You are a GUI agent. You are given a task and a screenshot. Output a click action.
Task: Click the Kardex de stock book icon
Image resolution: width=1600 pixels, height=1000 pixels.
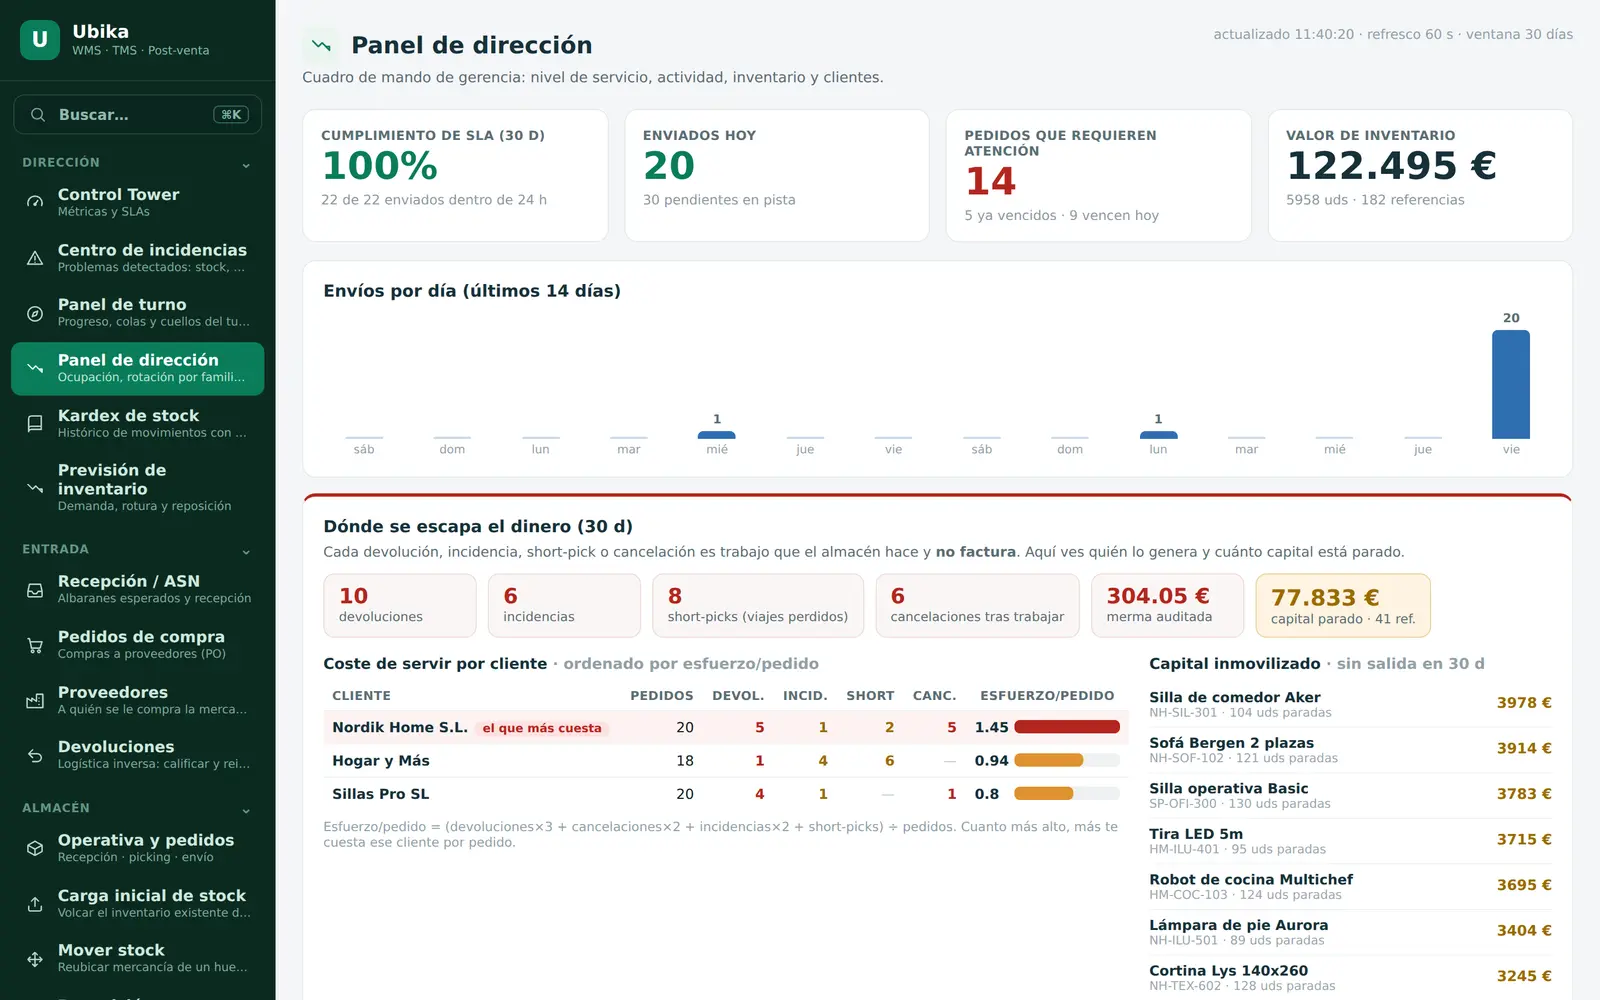pyautogui.click(x=35, y=424)
